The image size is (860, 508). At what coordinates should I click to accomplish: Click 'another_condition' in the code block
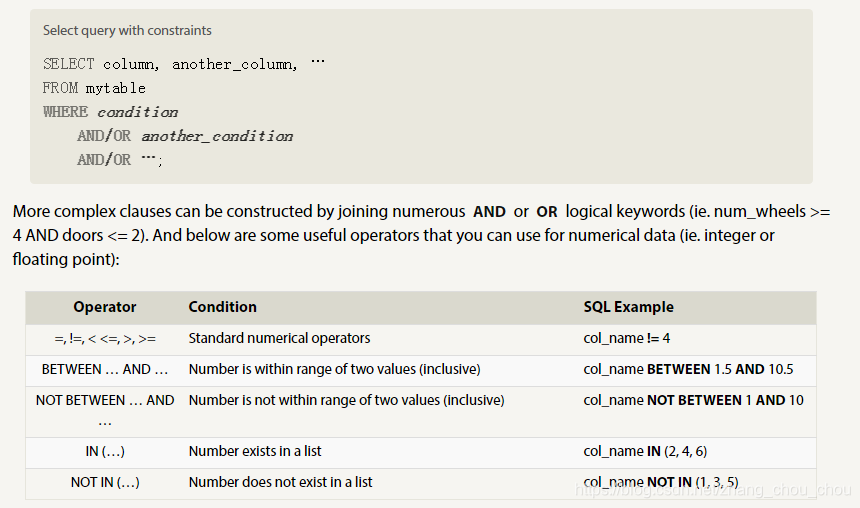(x=217, y=136)
